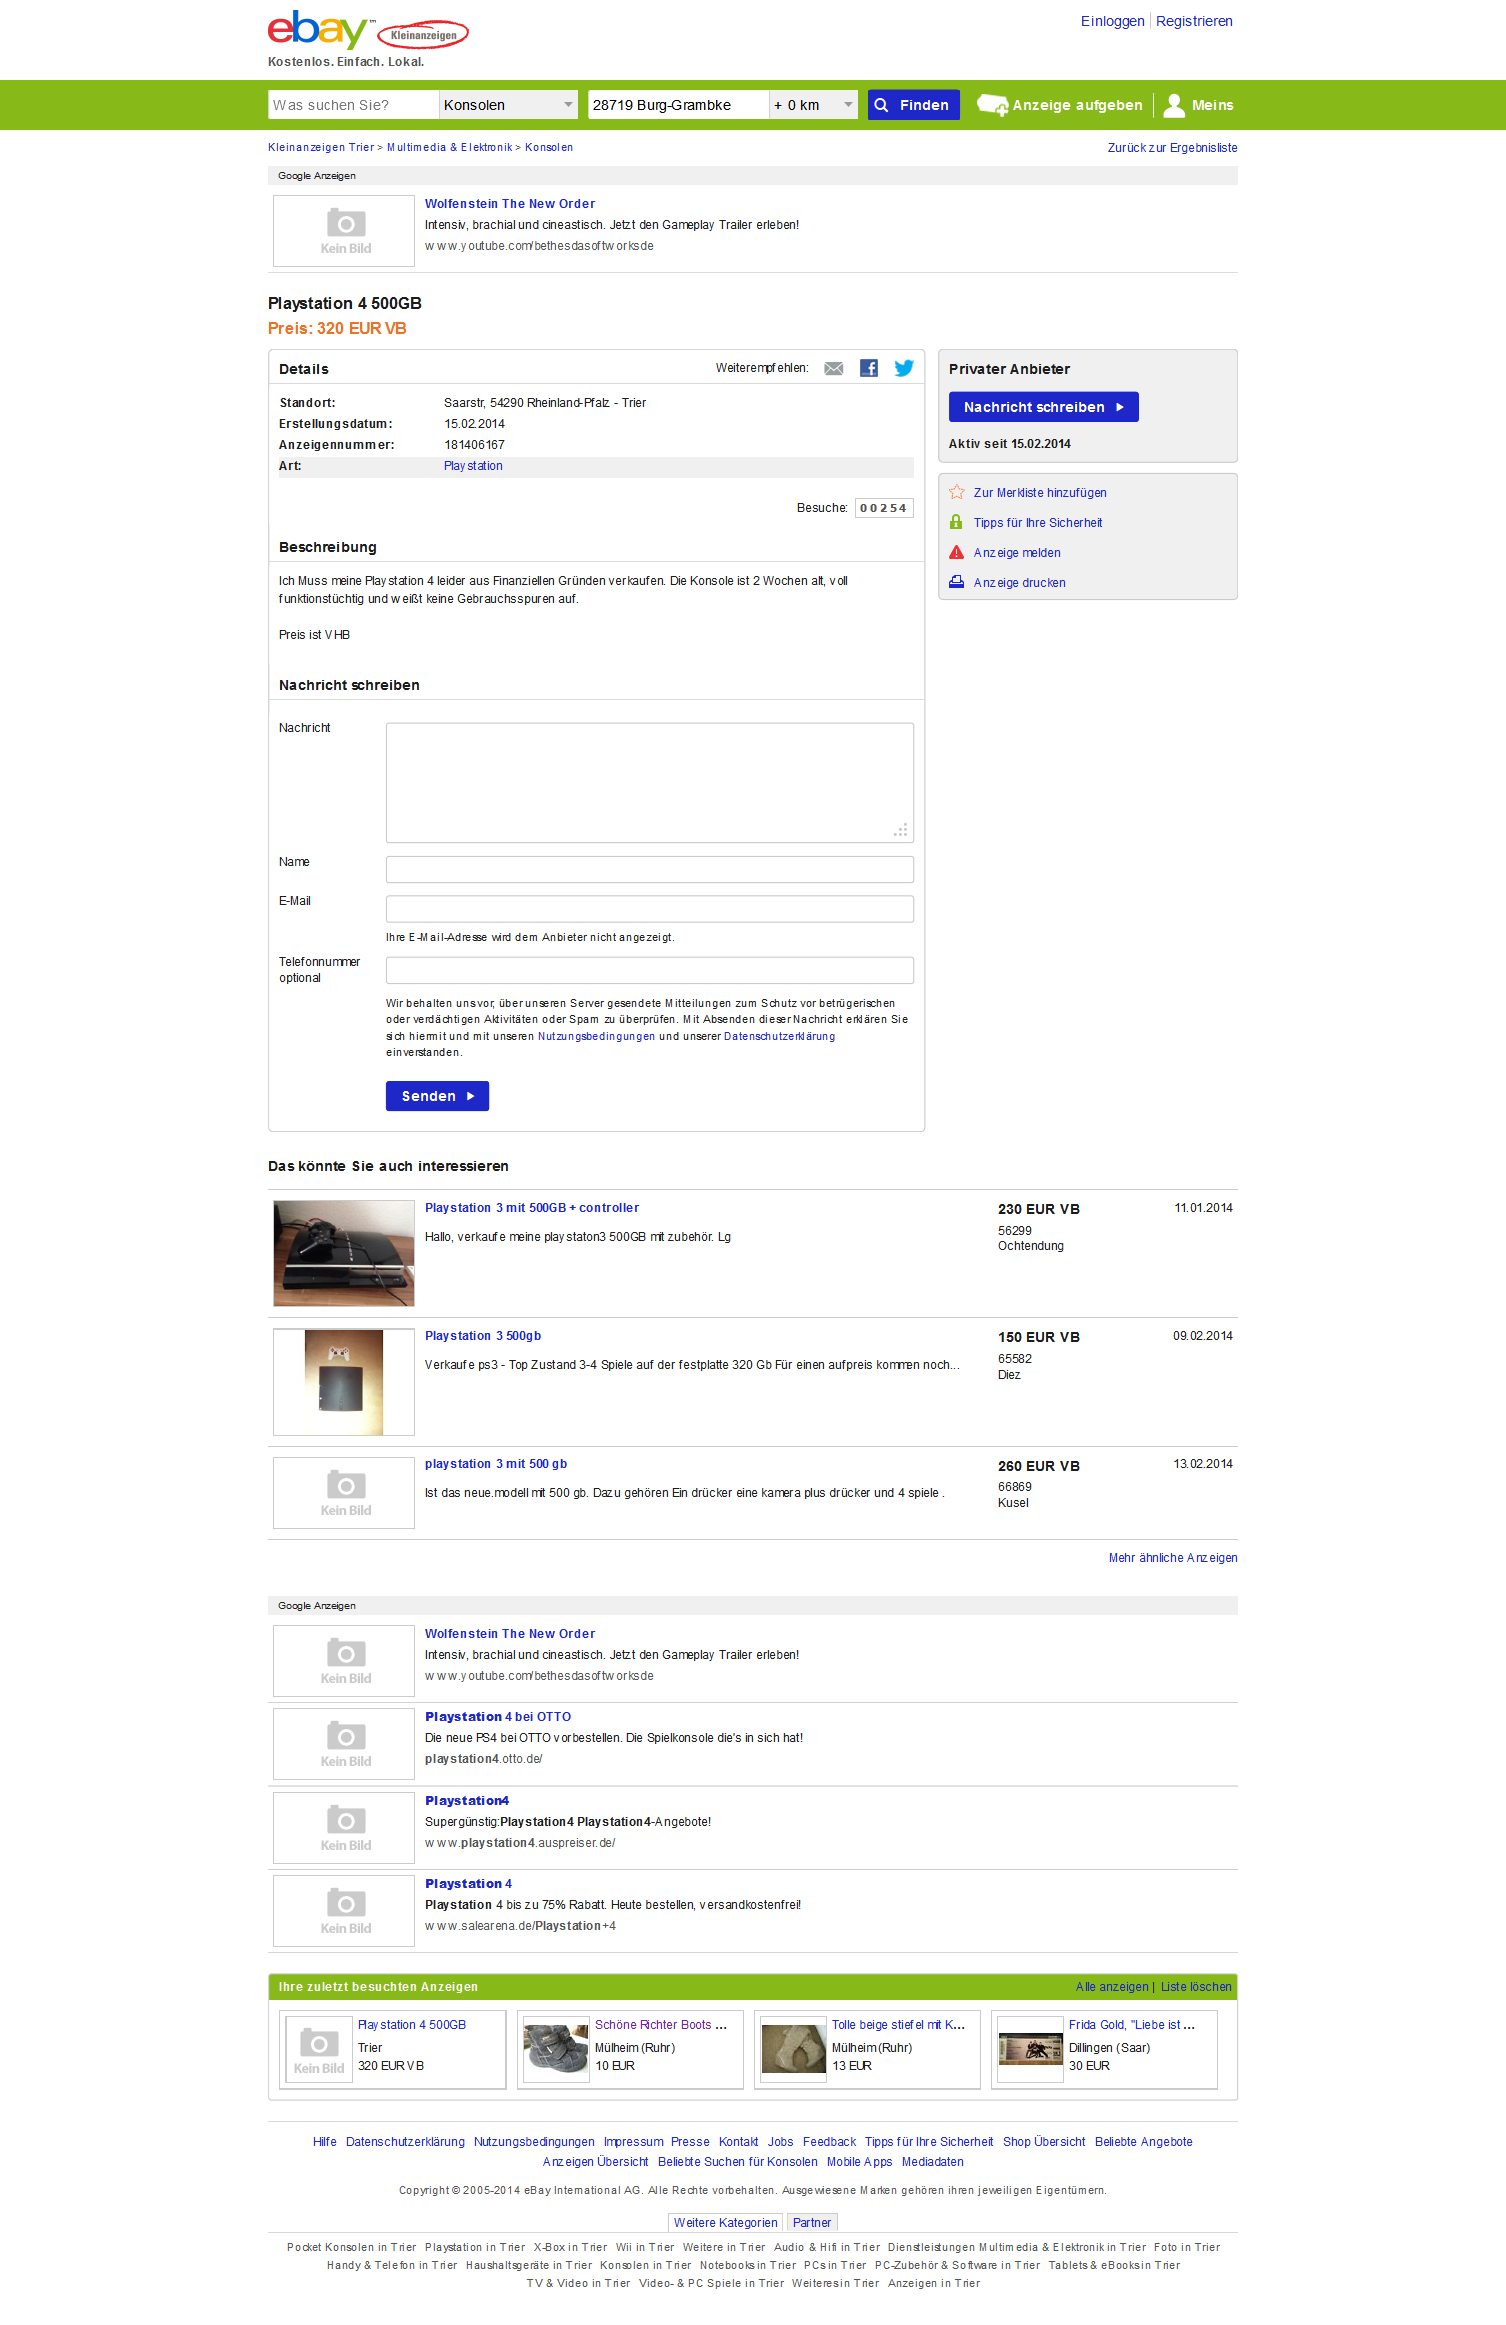Screen dimensions: 1506x2325
Task: Add ad via Zur Merkliste hinzufügen
Action: point(1040,493)
